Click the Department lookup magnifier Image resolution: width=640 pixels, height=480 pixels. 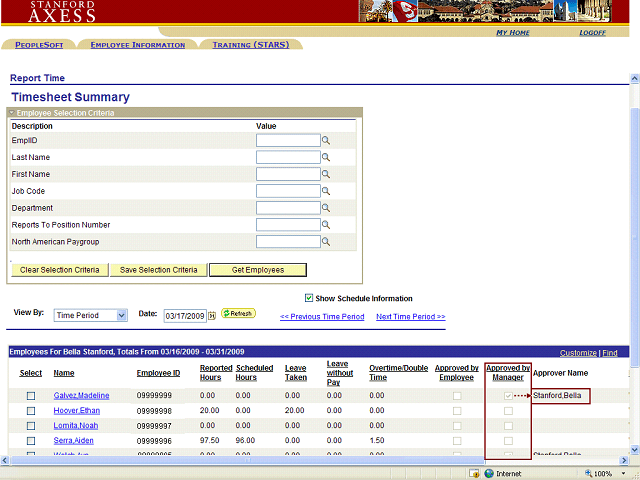tap(326, 208)
